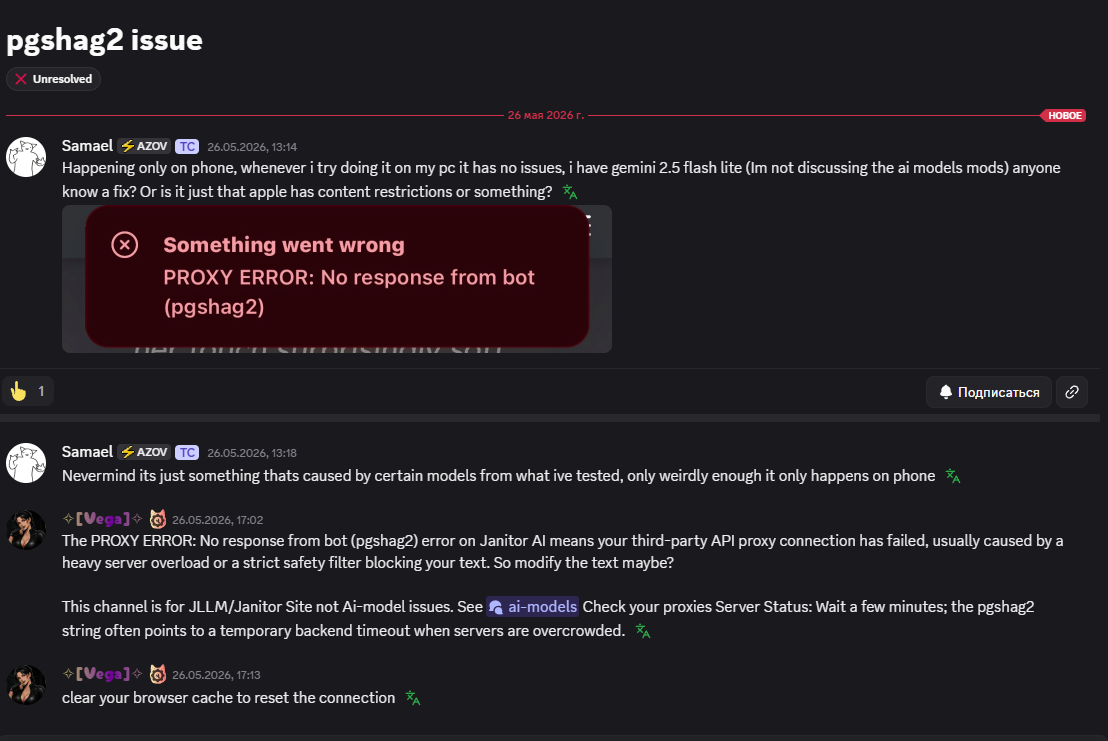Image resolution: width=1108 pixels, height=741 pixels.
Task: Click Vega's avatar on the 17:13 message
Action: point(26,685)
